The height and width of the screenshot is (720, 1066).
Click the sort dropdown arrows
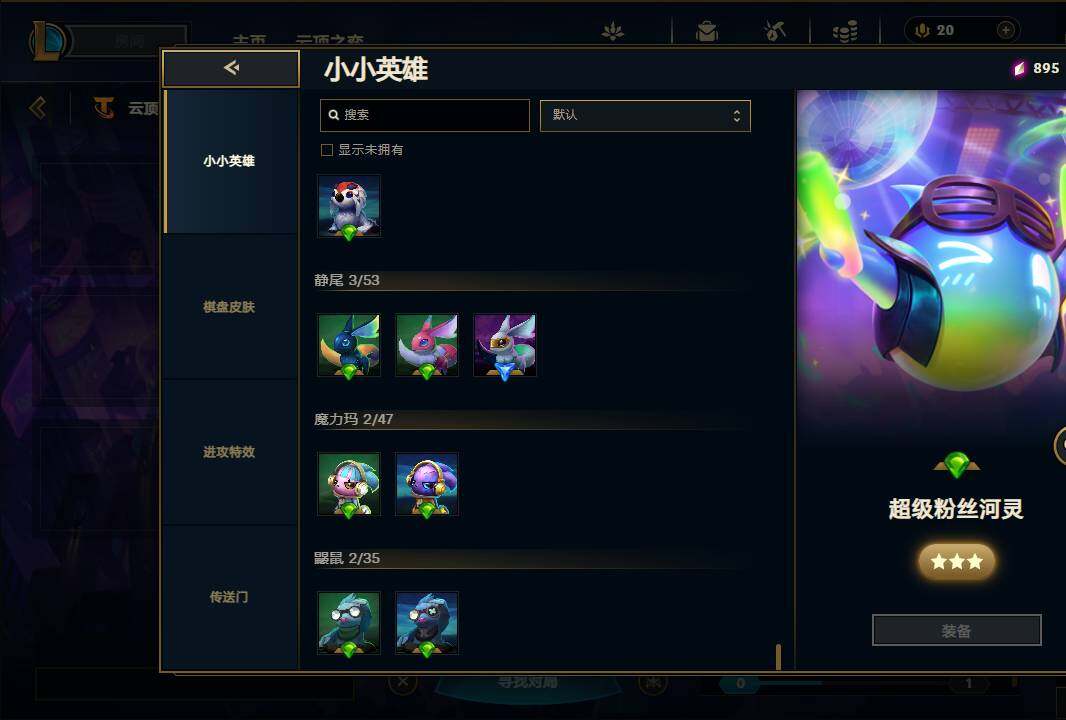tap(736, 116)
